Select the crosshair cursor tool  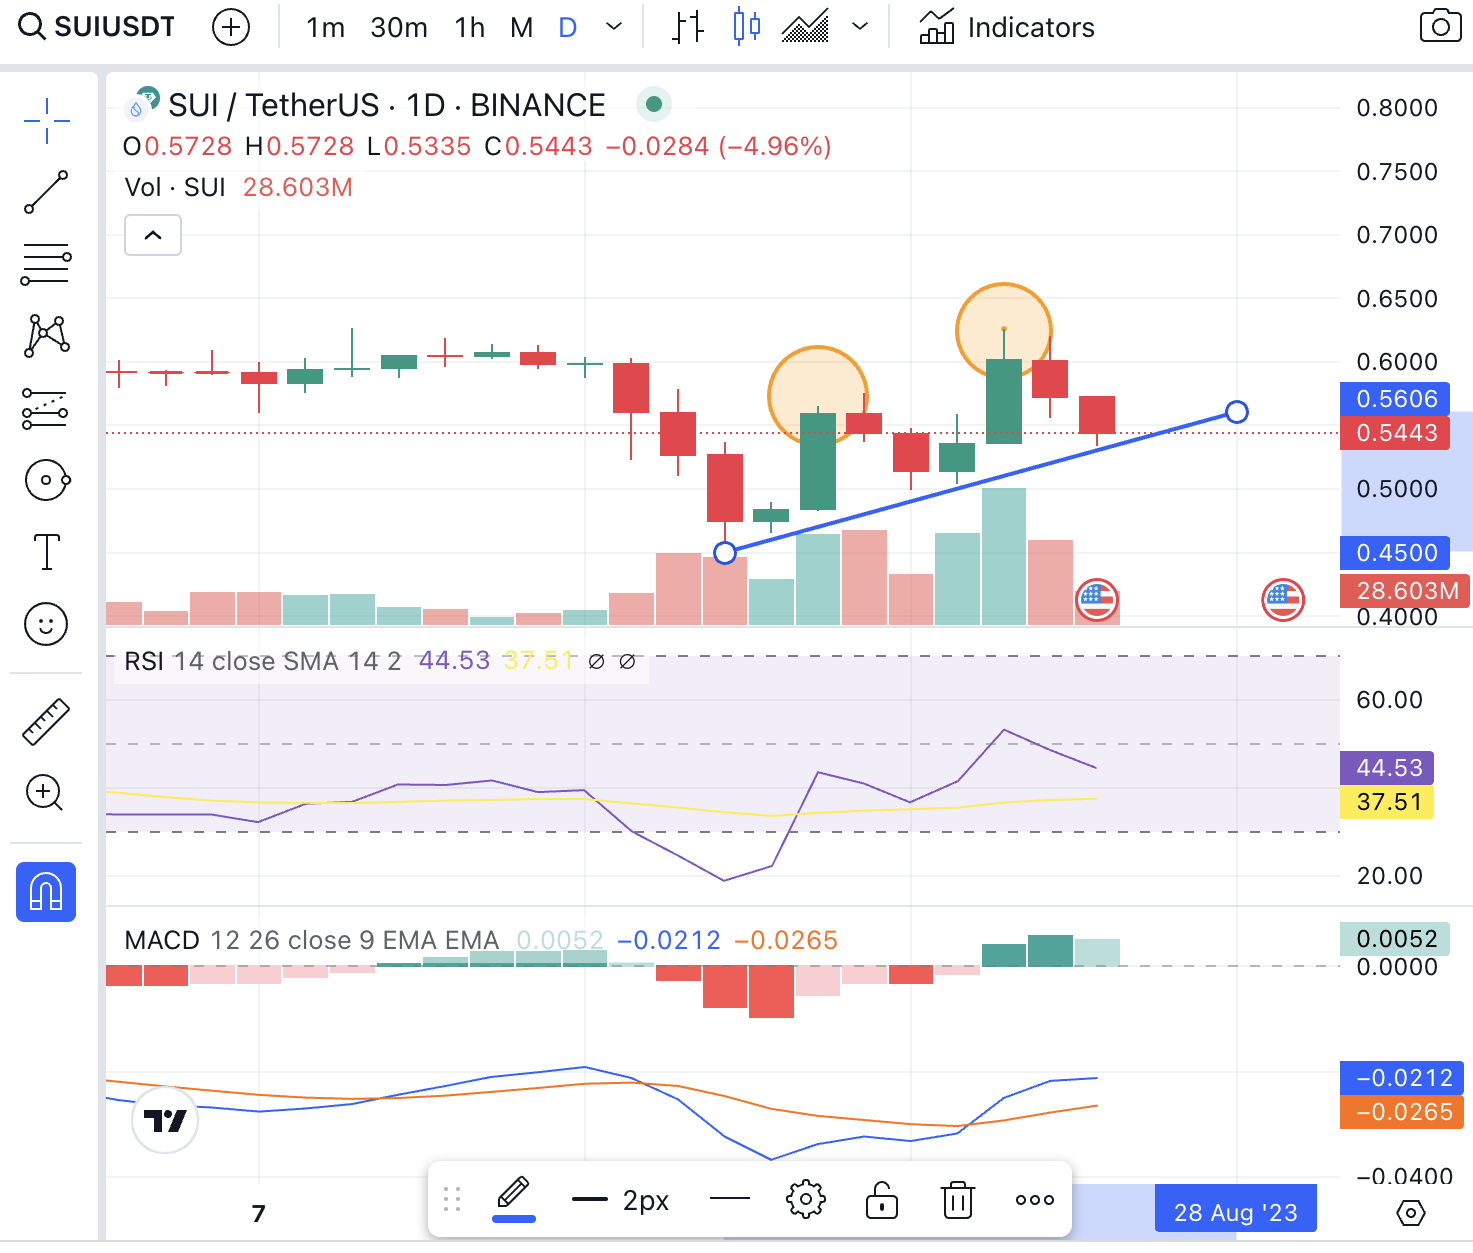pos(47,121)
